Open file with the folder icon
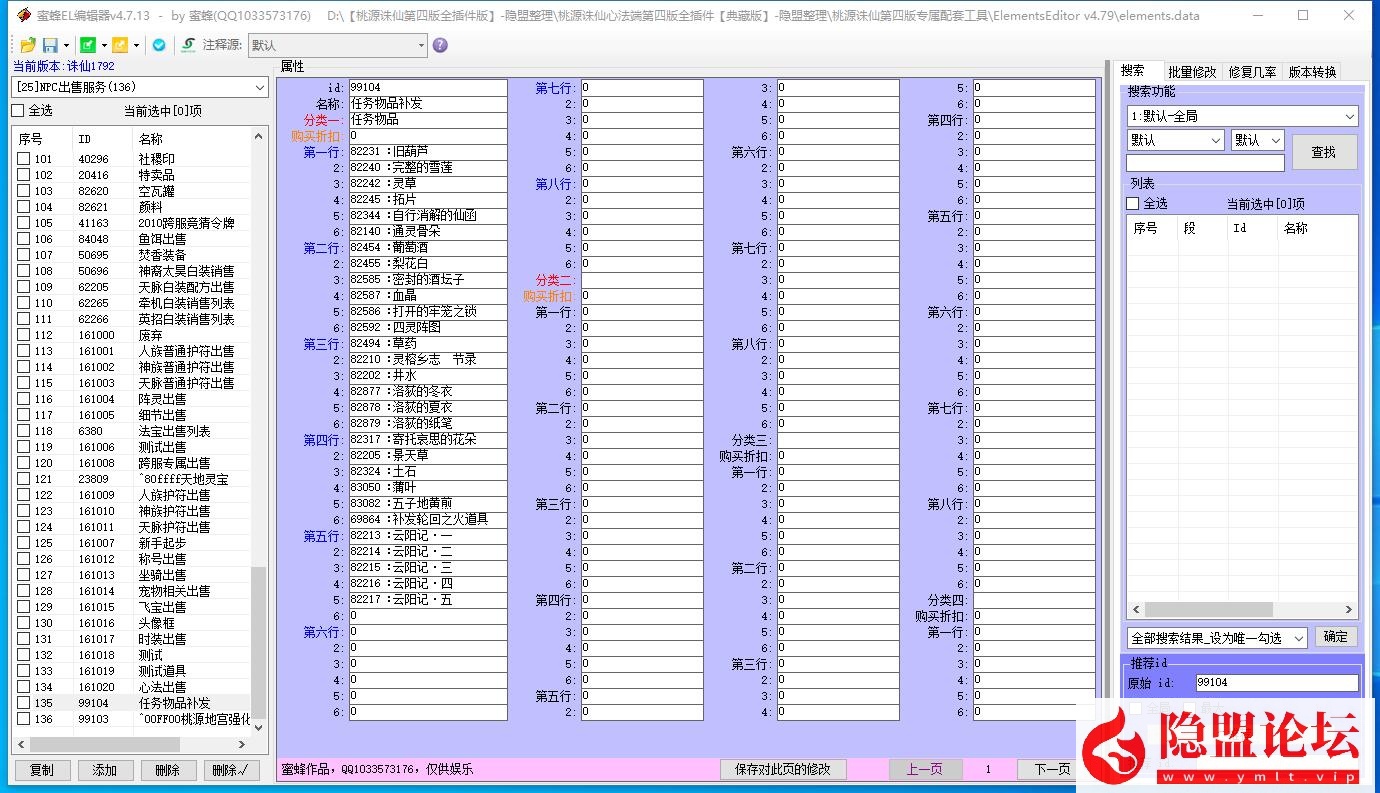 point(28,45)
